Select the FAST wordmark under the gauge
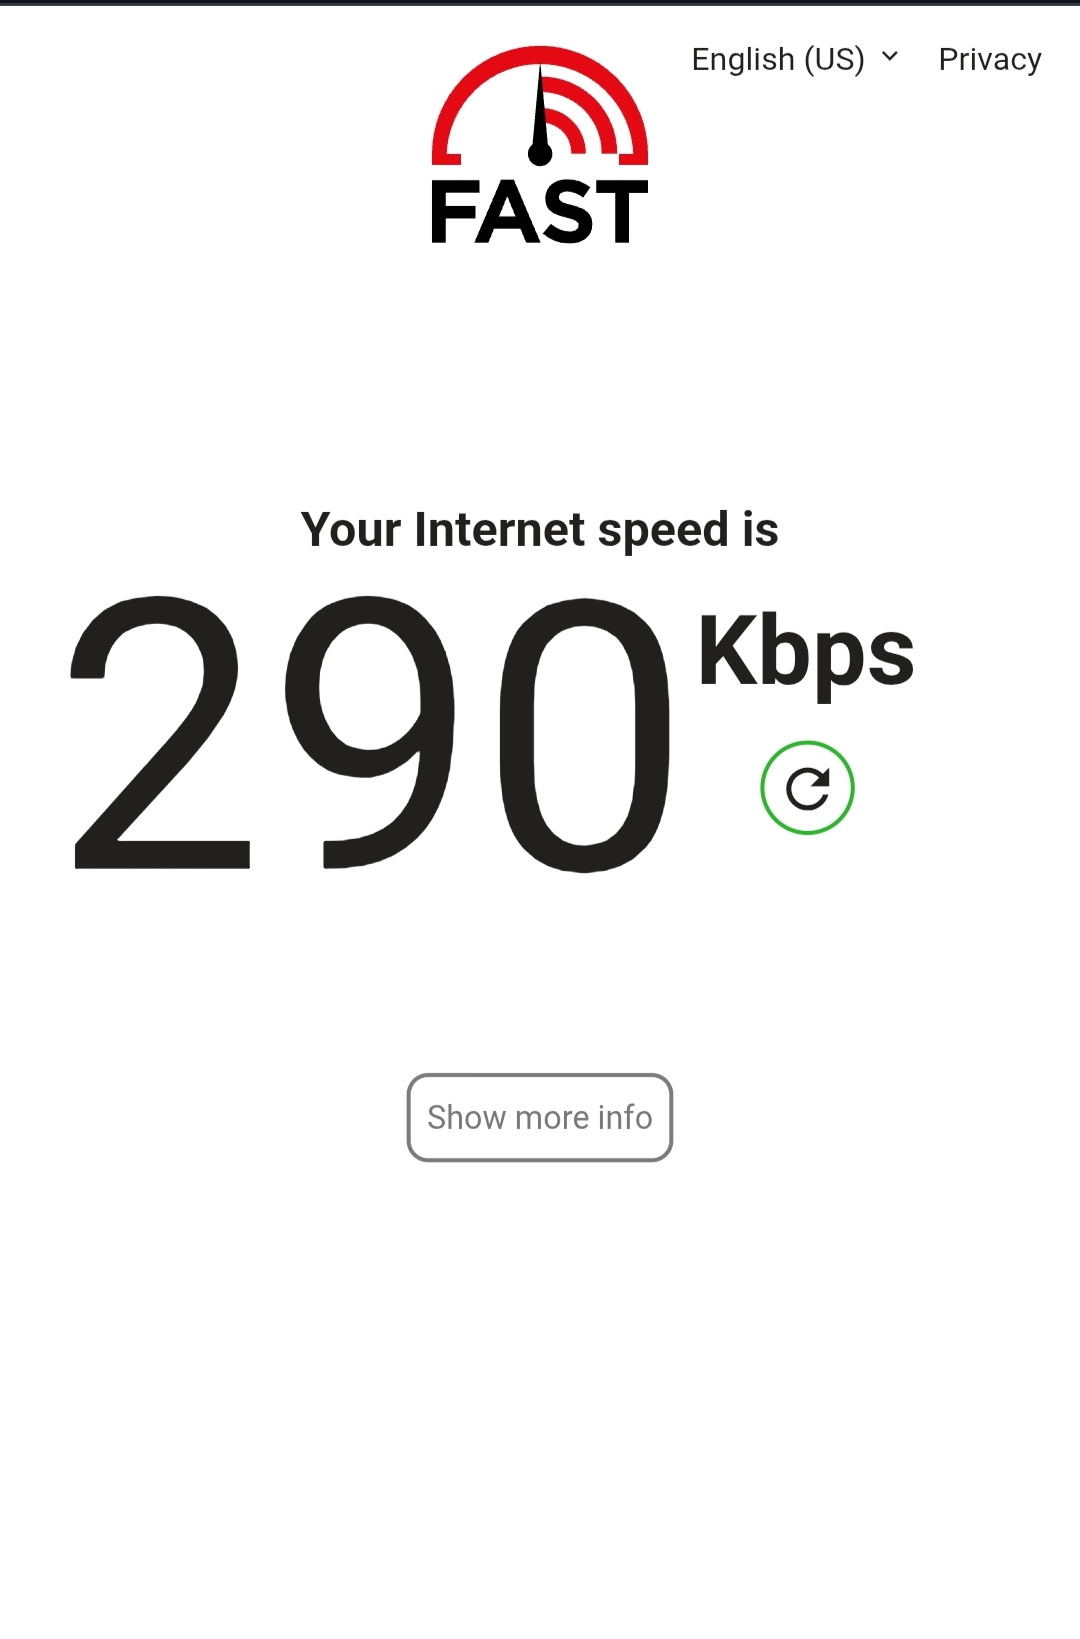 540,212
